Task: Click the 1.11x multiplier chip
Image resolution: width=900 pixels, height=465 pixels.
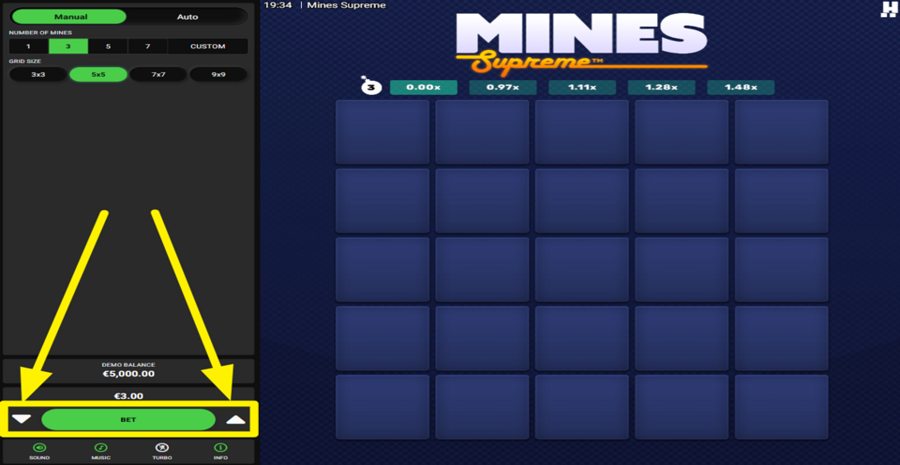Action: (x=582, y=87)
